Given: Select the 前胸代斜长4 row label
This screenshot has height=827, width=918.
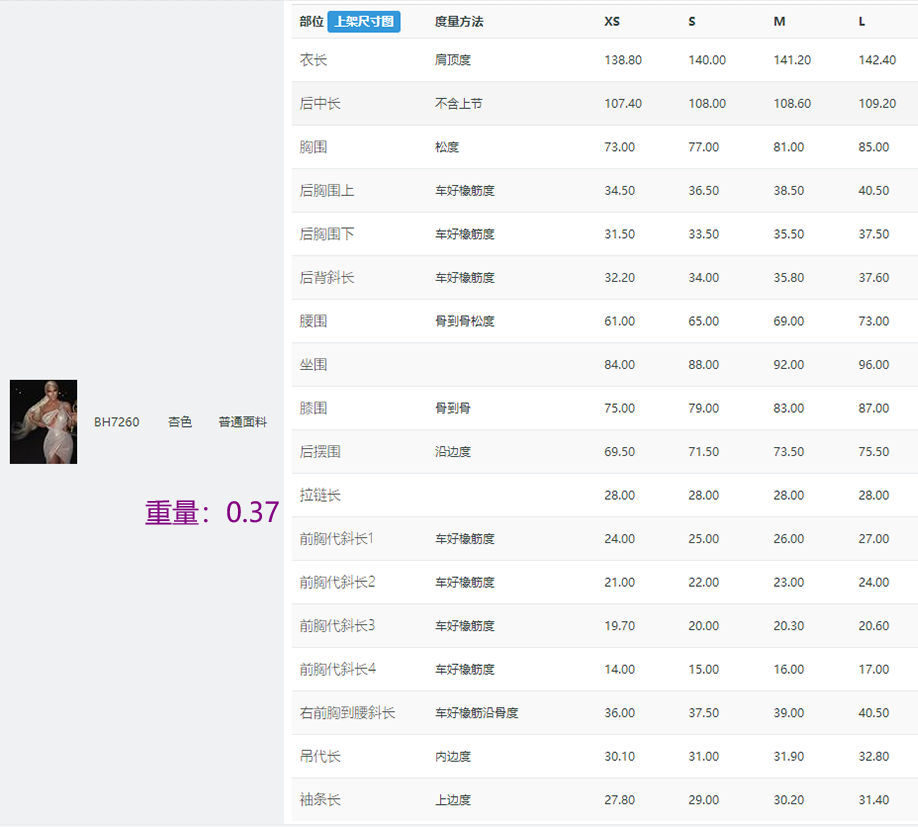Looking at the screenshot, I should click(338, 669).
